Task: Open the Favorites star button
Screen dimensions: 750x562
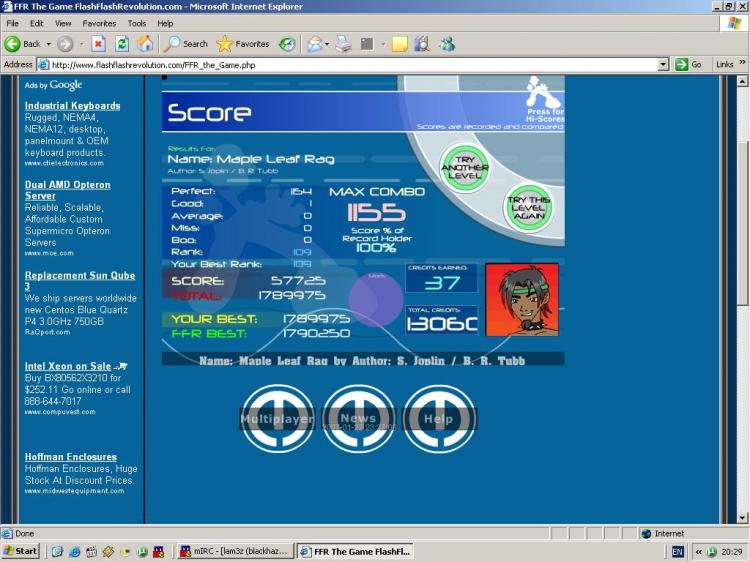Action: (243, 44)
